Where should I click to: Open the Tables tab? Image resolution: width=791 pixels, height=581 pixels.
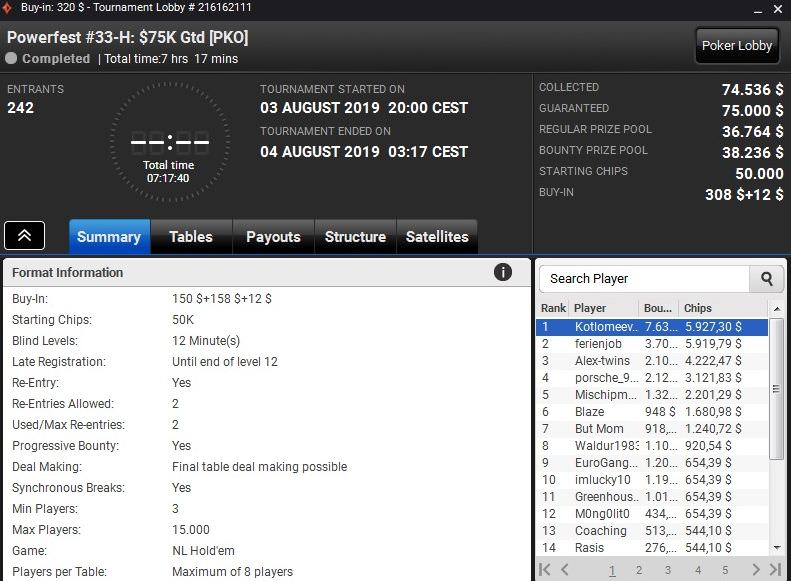pos(191,237)
